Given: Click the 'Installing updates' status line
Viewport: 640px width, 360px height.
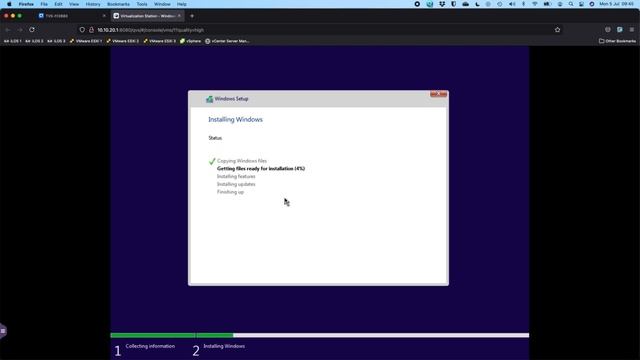Looking at the screenshot, I should click(x=236, y=184).
